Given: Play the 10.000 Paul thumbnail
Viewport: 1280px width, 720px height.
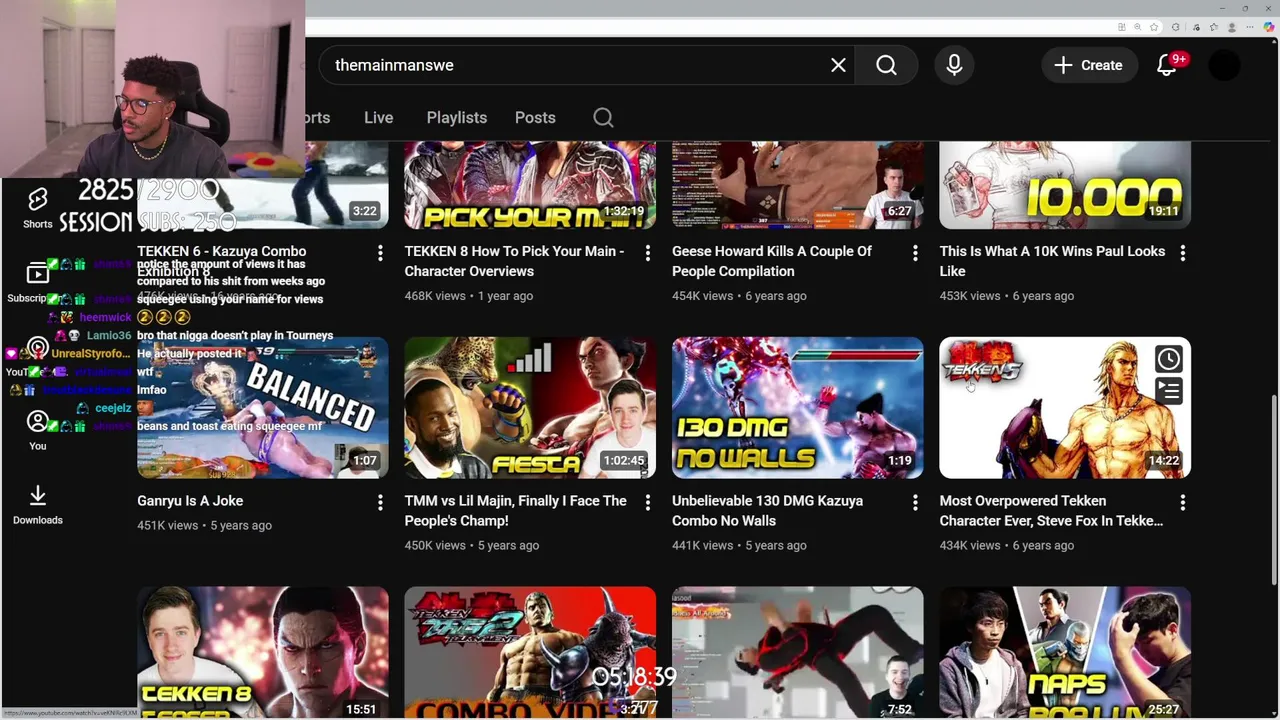Looking at the screenshot, I should pos(1065,185).
